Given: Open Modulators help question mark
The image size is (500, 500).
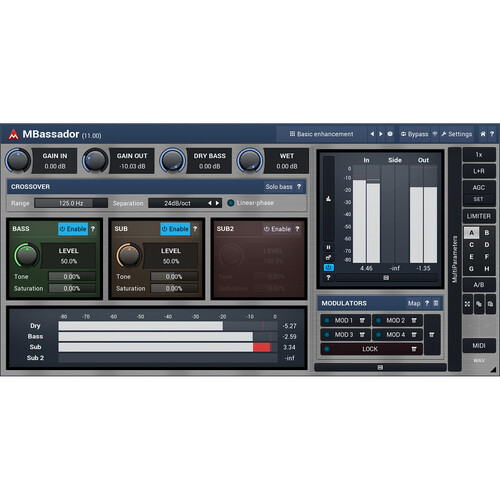Looking at the screenshot, I should (x=427, y=303).
